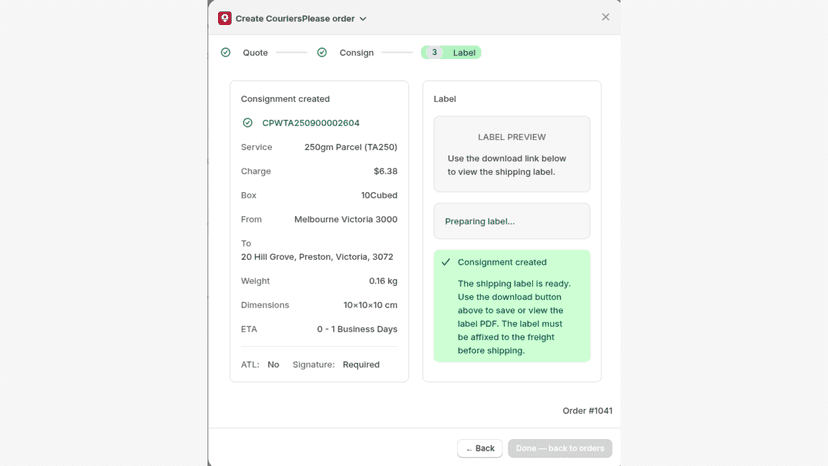Click the weight value '0.16 kg'
This screenshot has height=466, width=828.
point(383,281)
